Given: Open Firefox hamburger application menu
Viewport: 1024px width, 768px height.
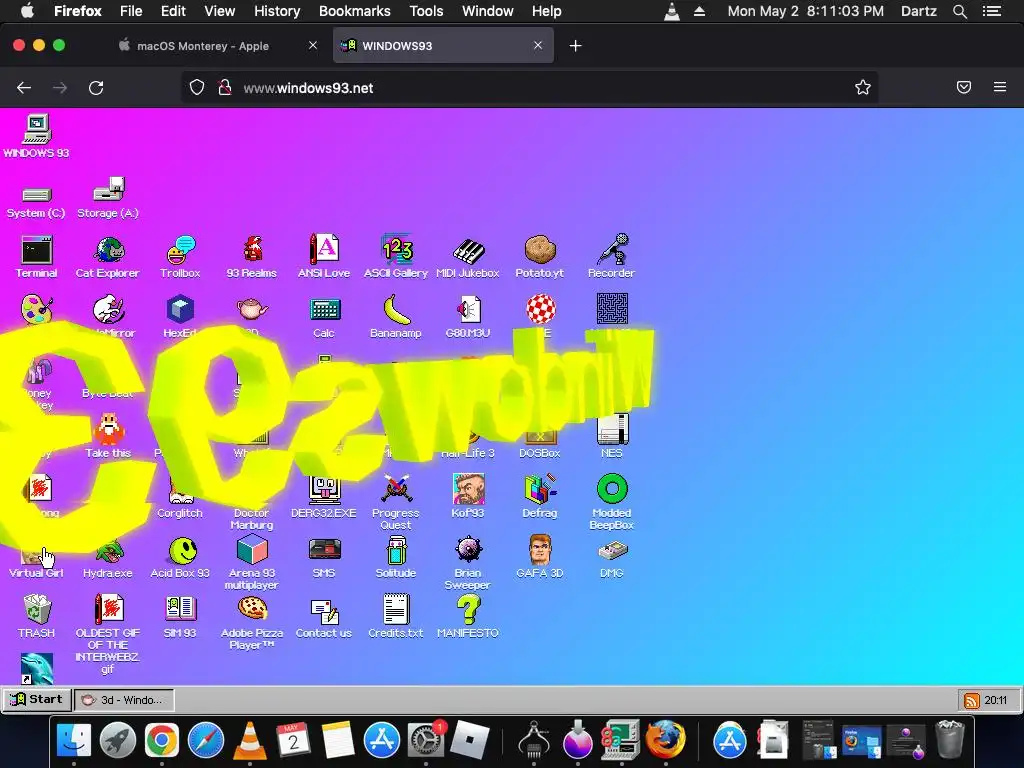Looking at the screenshot, I should tap(1000, 88).
